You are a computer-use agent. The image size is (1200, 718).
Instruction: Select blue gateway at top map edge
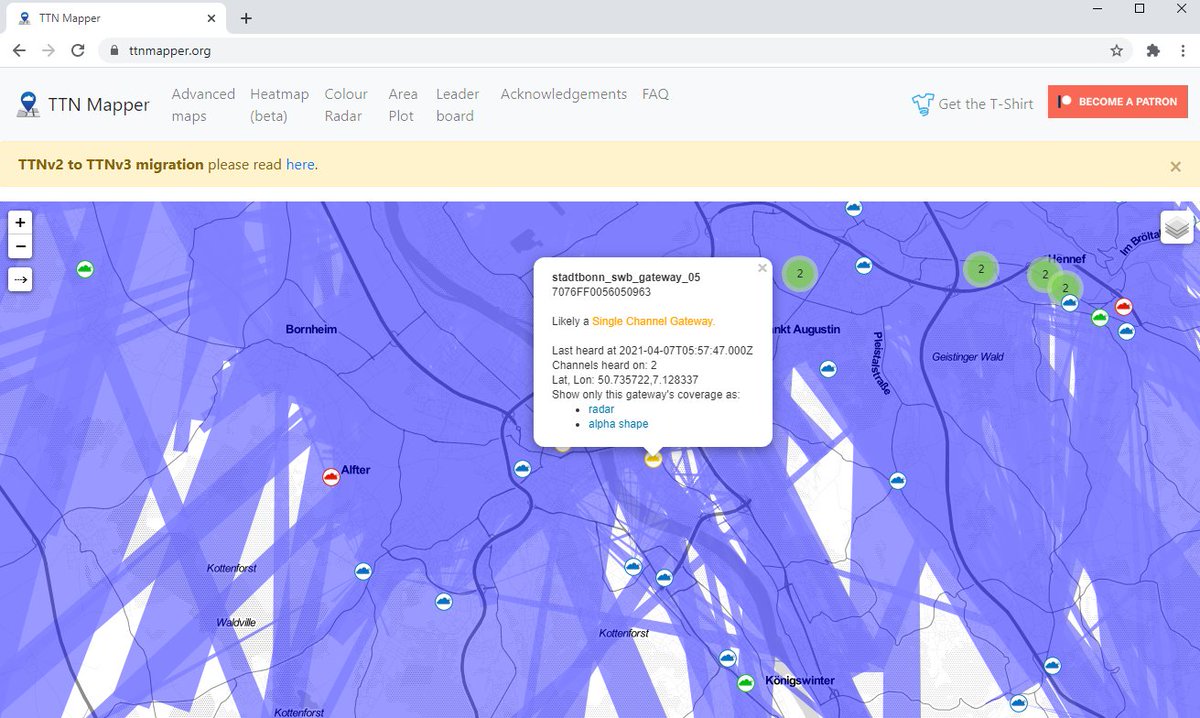[x=853, y=208]
